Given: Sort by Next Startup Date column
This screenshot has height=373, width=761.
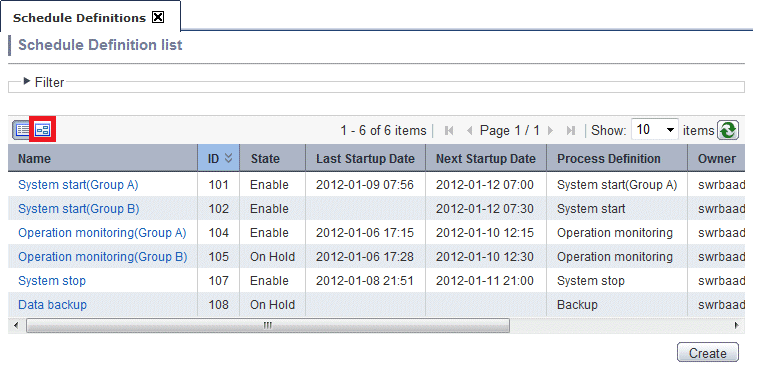Looking at the screenshot, I should click(x=486, y=158).
